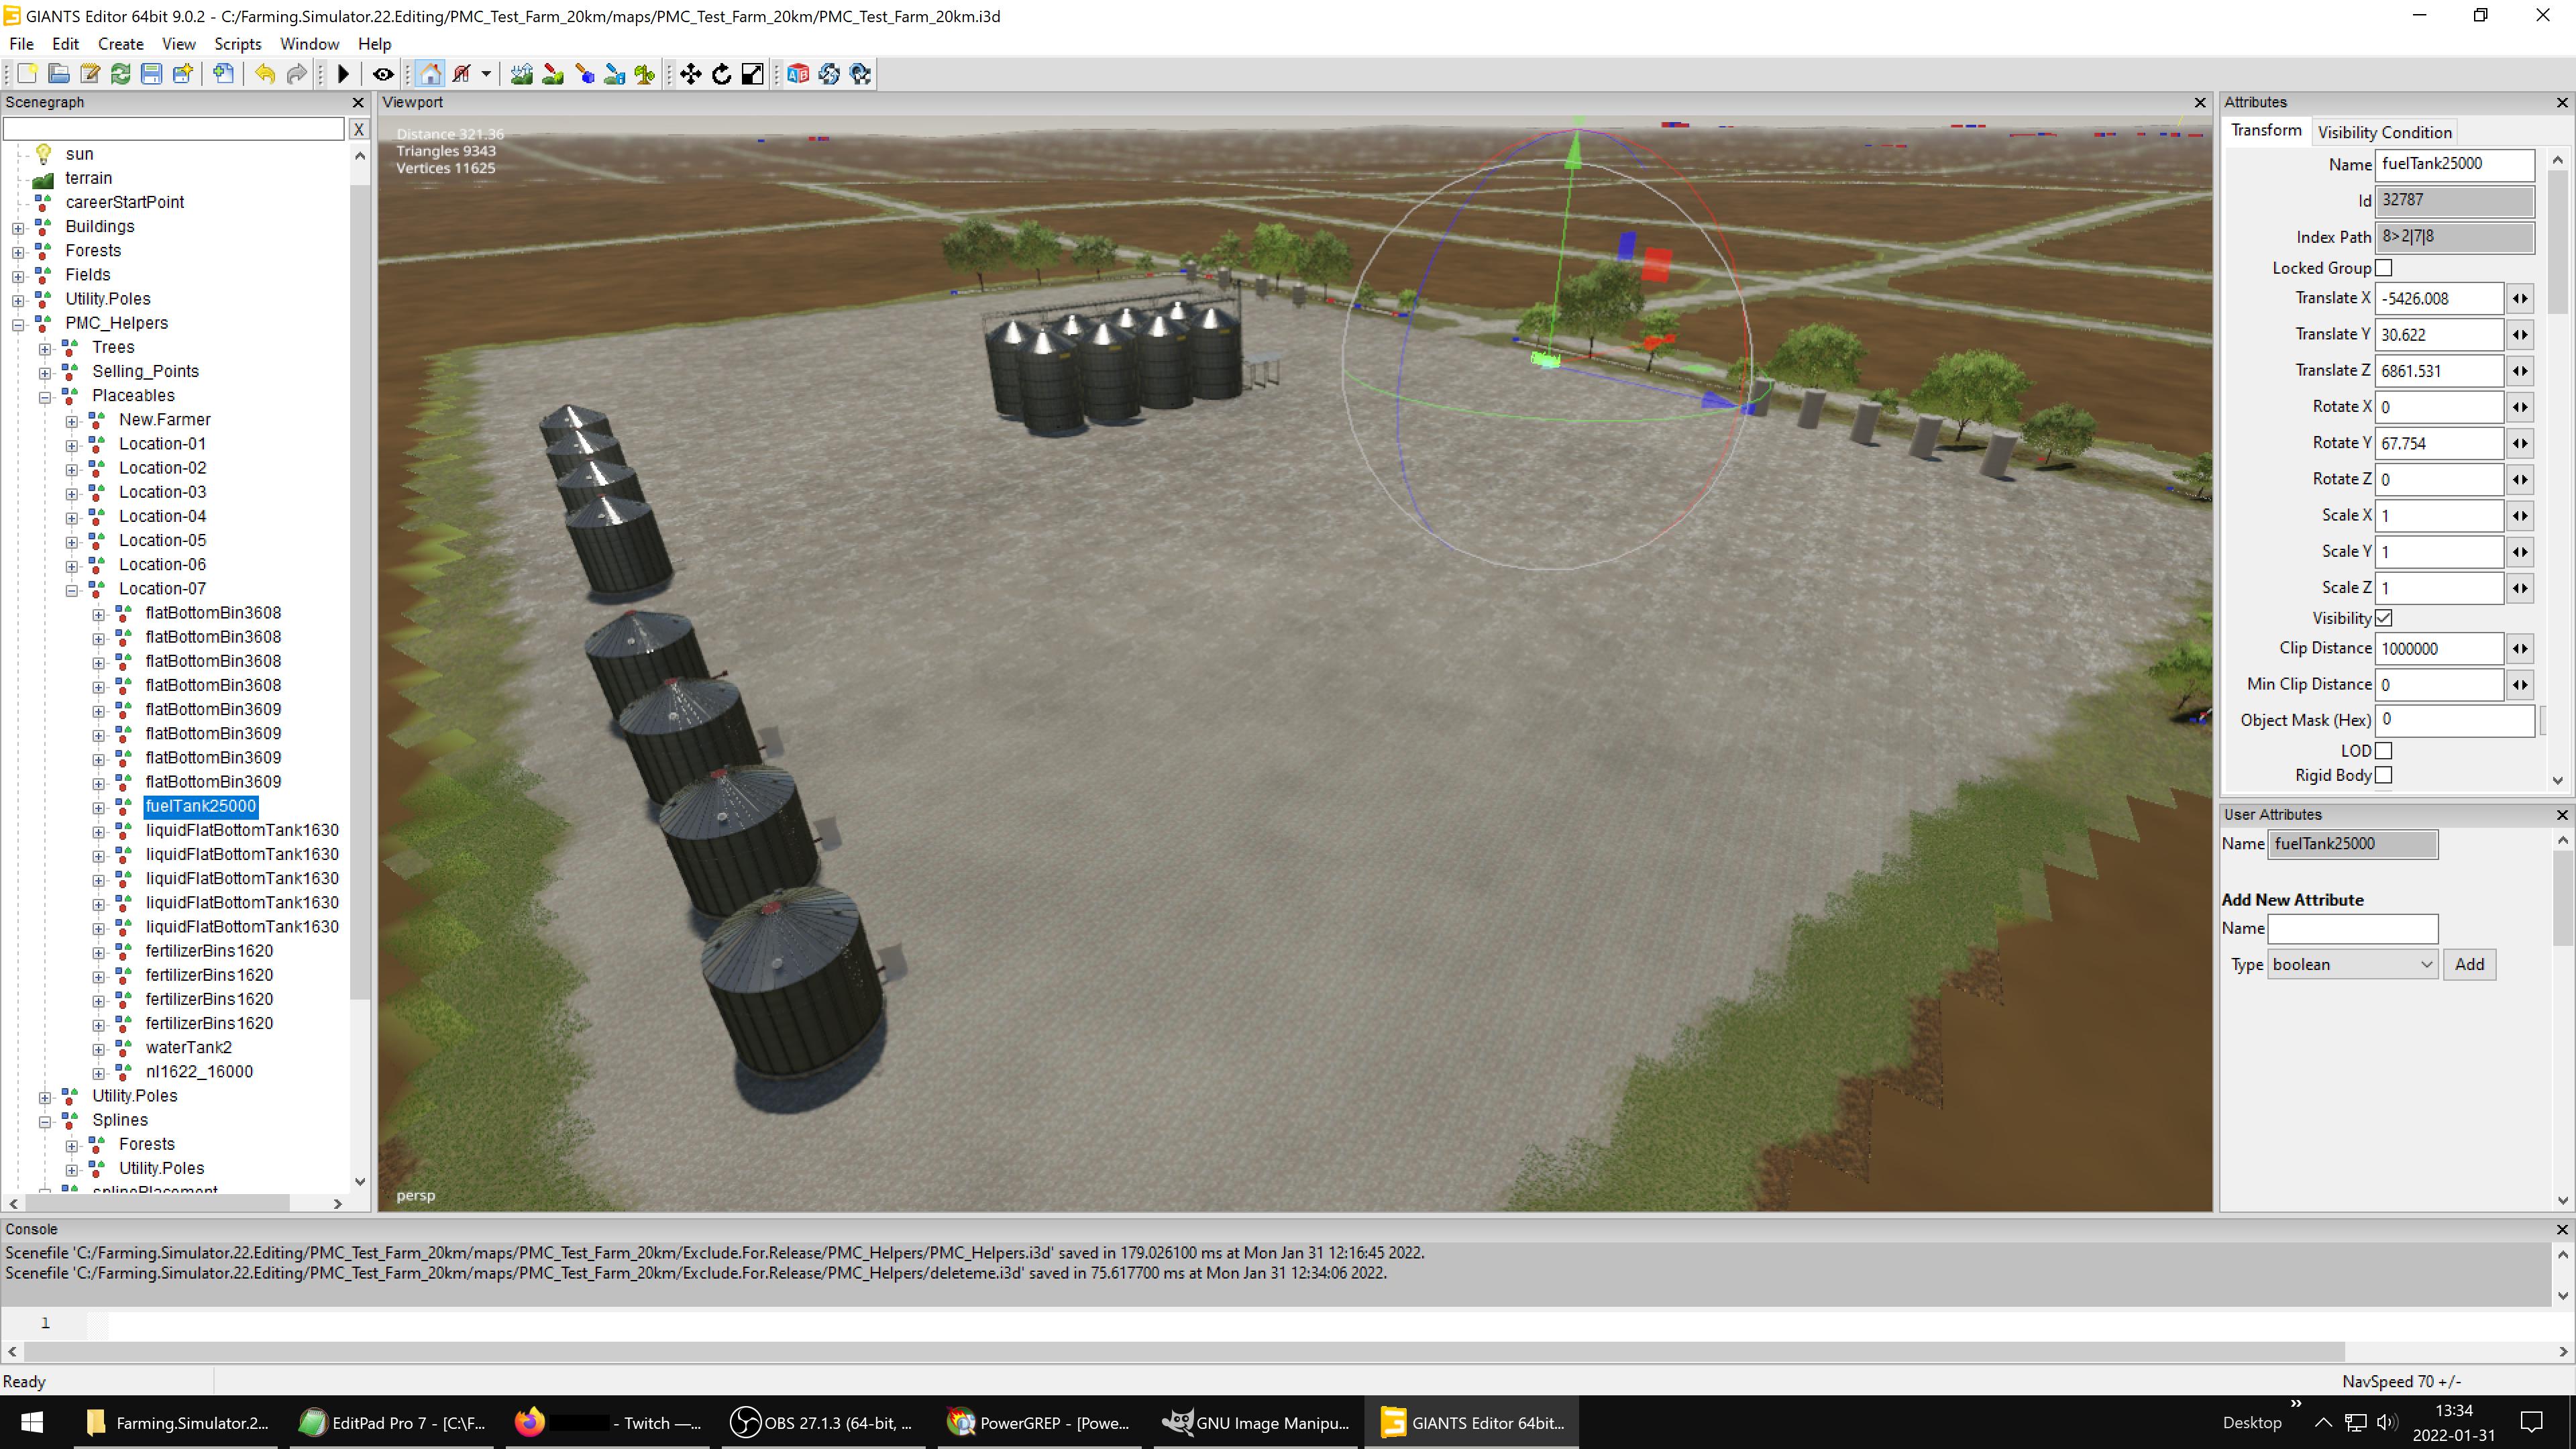
Task: Click the red and blue AB cubes icon
Action: click(x=798, y=74)
